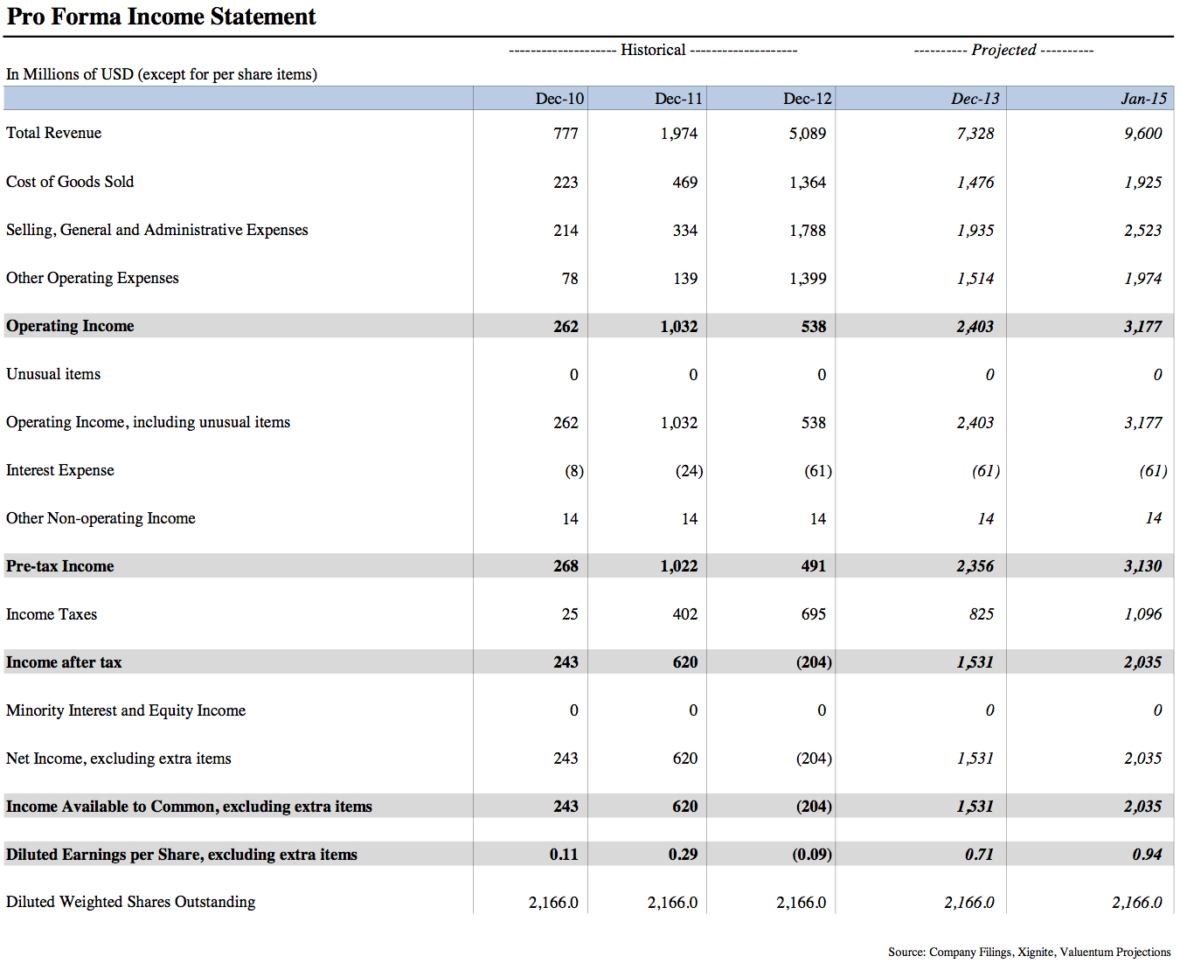Click Pre-tax Income value 2,356
This screenshot has width=1180, height=970.
(975, 566)
